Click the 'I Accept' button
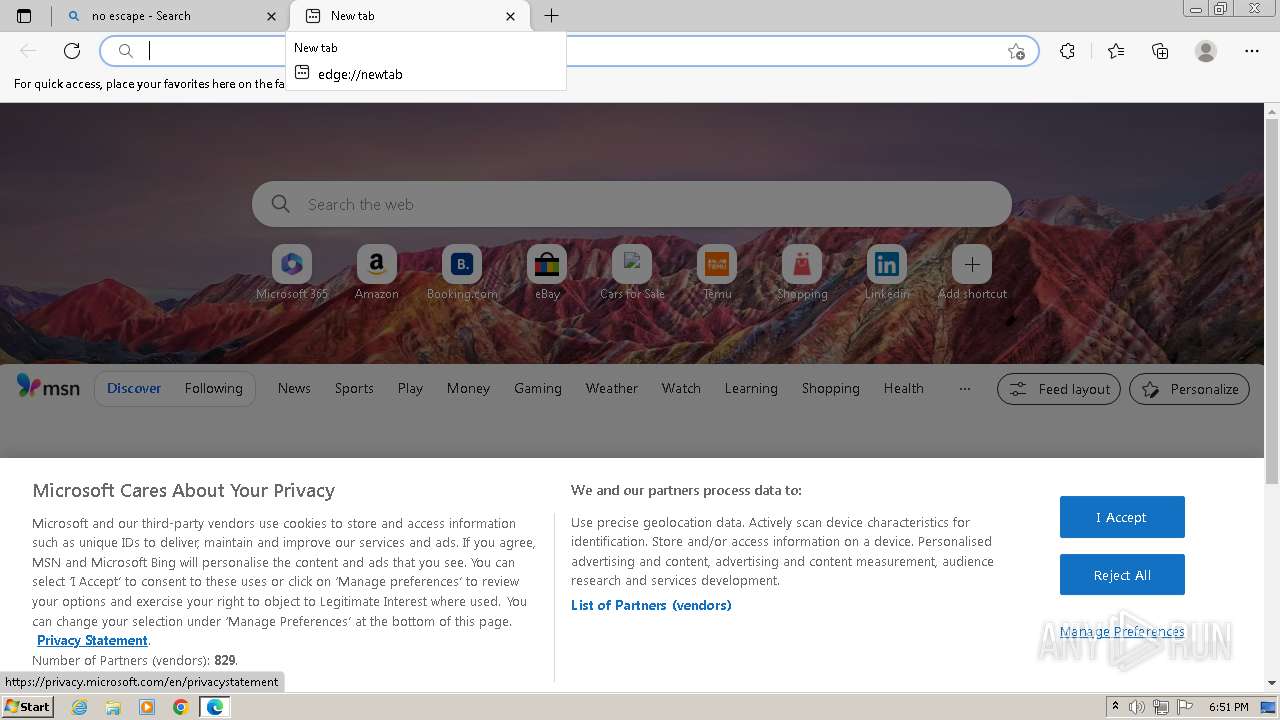 coord(1122,517)
